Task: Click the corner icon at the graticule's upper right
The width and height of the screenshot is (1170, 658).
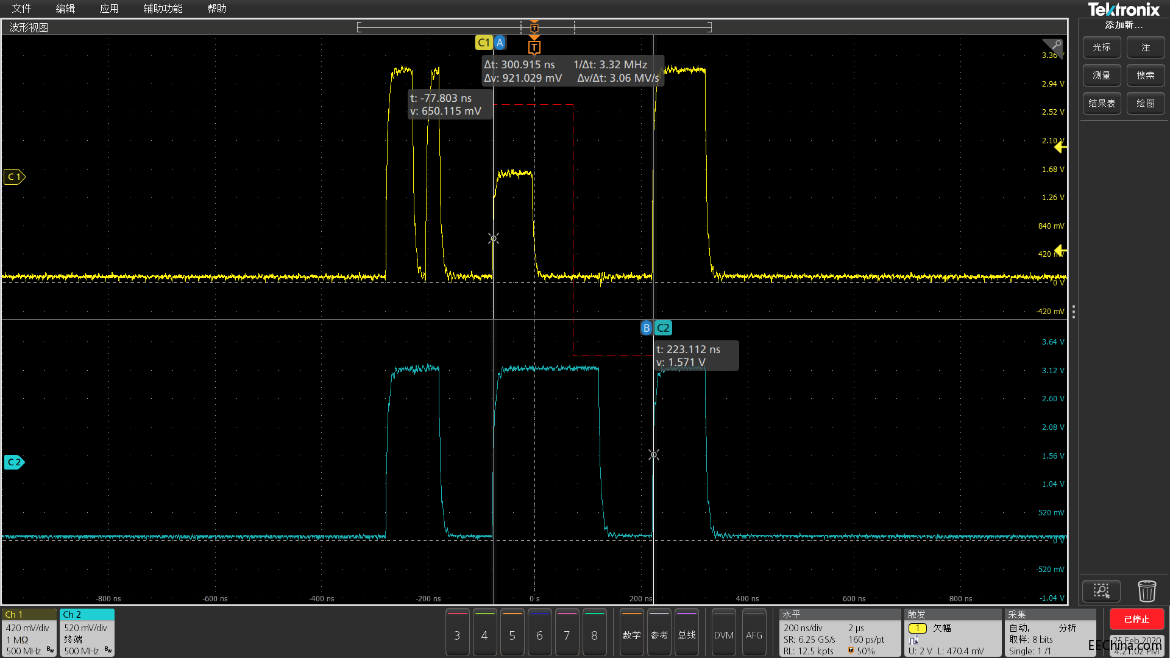Action: click(x=1053, y=46)
